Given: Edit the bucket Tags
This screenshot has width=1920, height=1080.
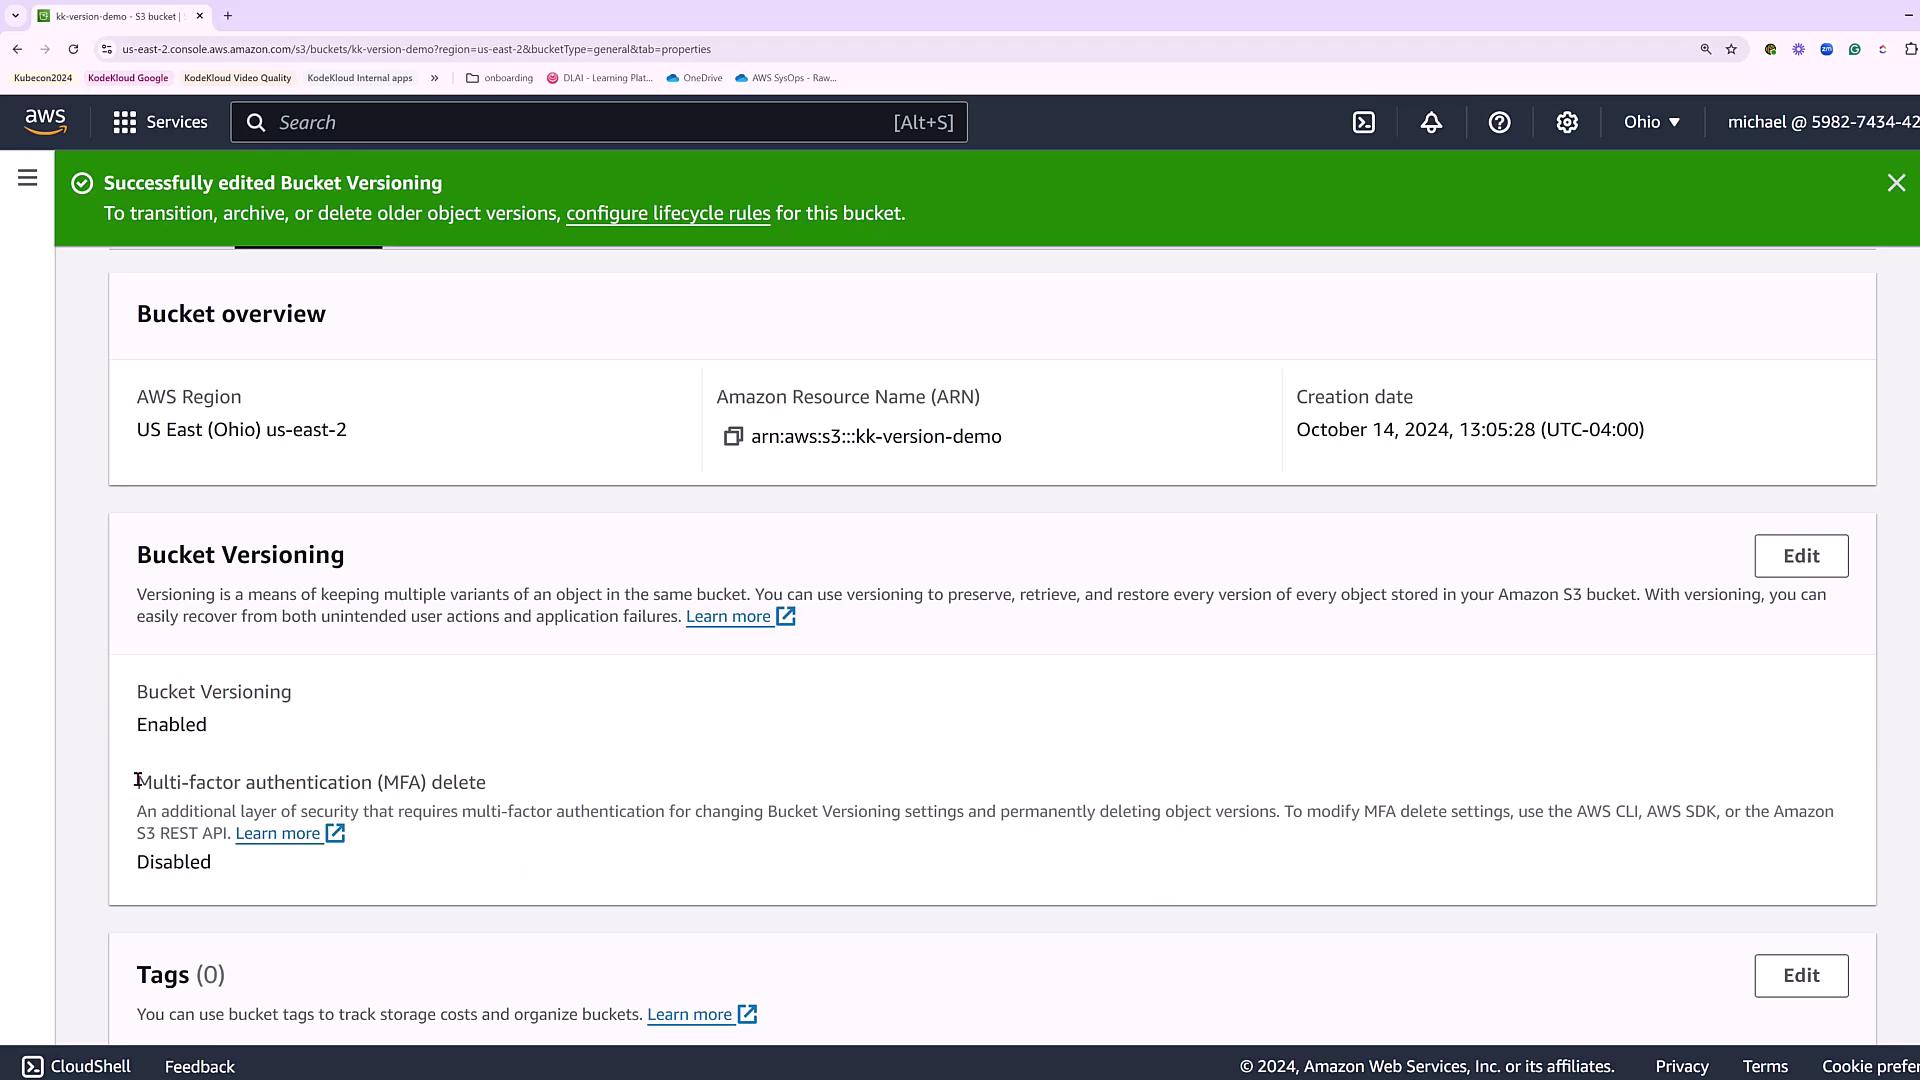Looking at the screenshot, I should coord(1800,976).
